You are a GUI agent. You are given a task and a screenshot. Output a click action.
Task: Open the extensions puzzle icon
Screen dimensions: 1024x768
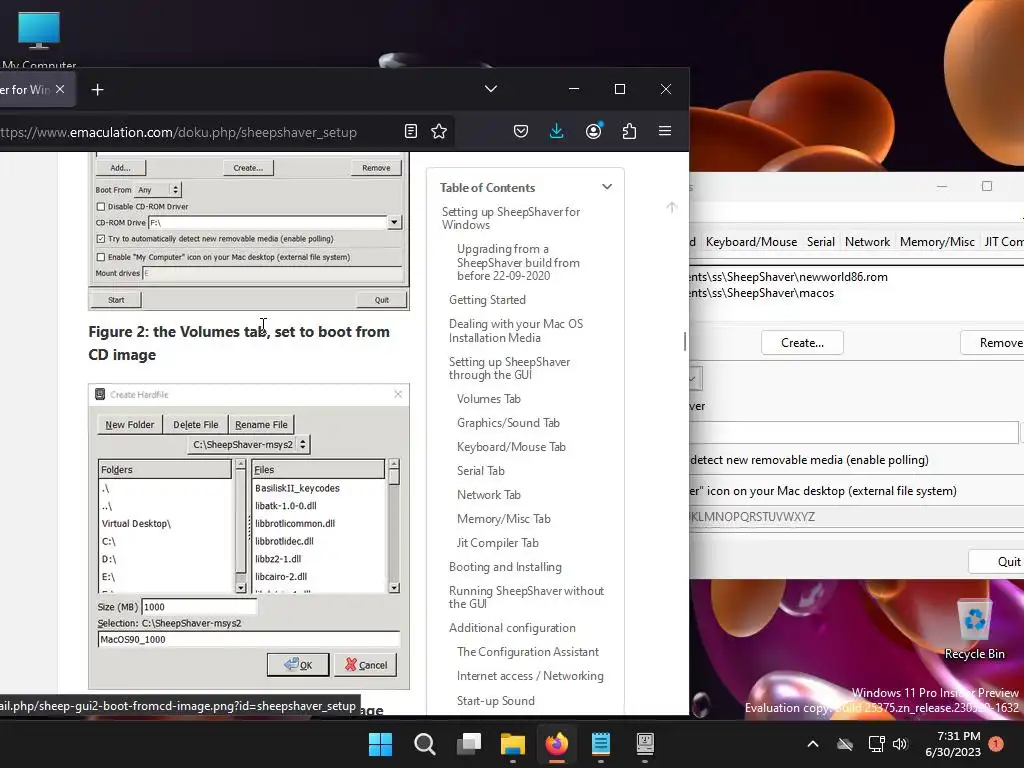click(630, 131)
